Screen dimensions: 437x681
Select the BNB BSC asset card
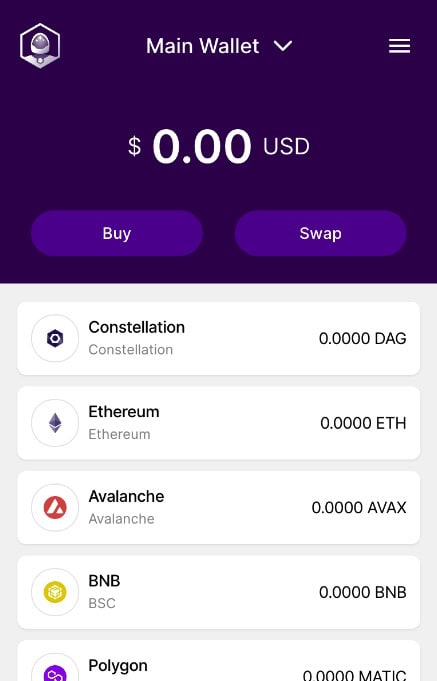218,592
